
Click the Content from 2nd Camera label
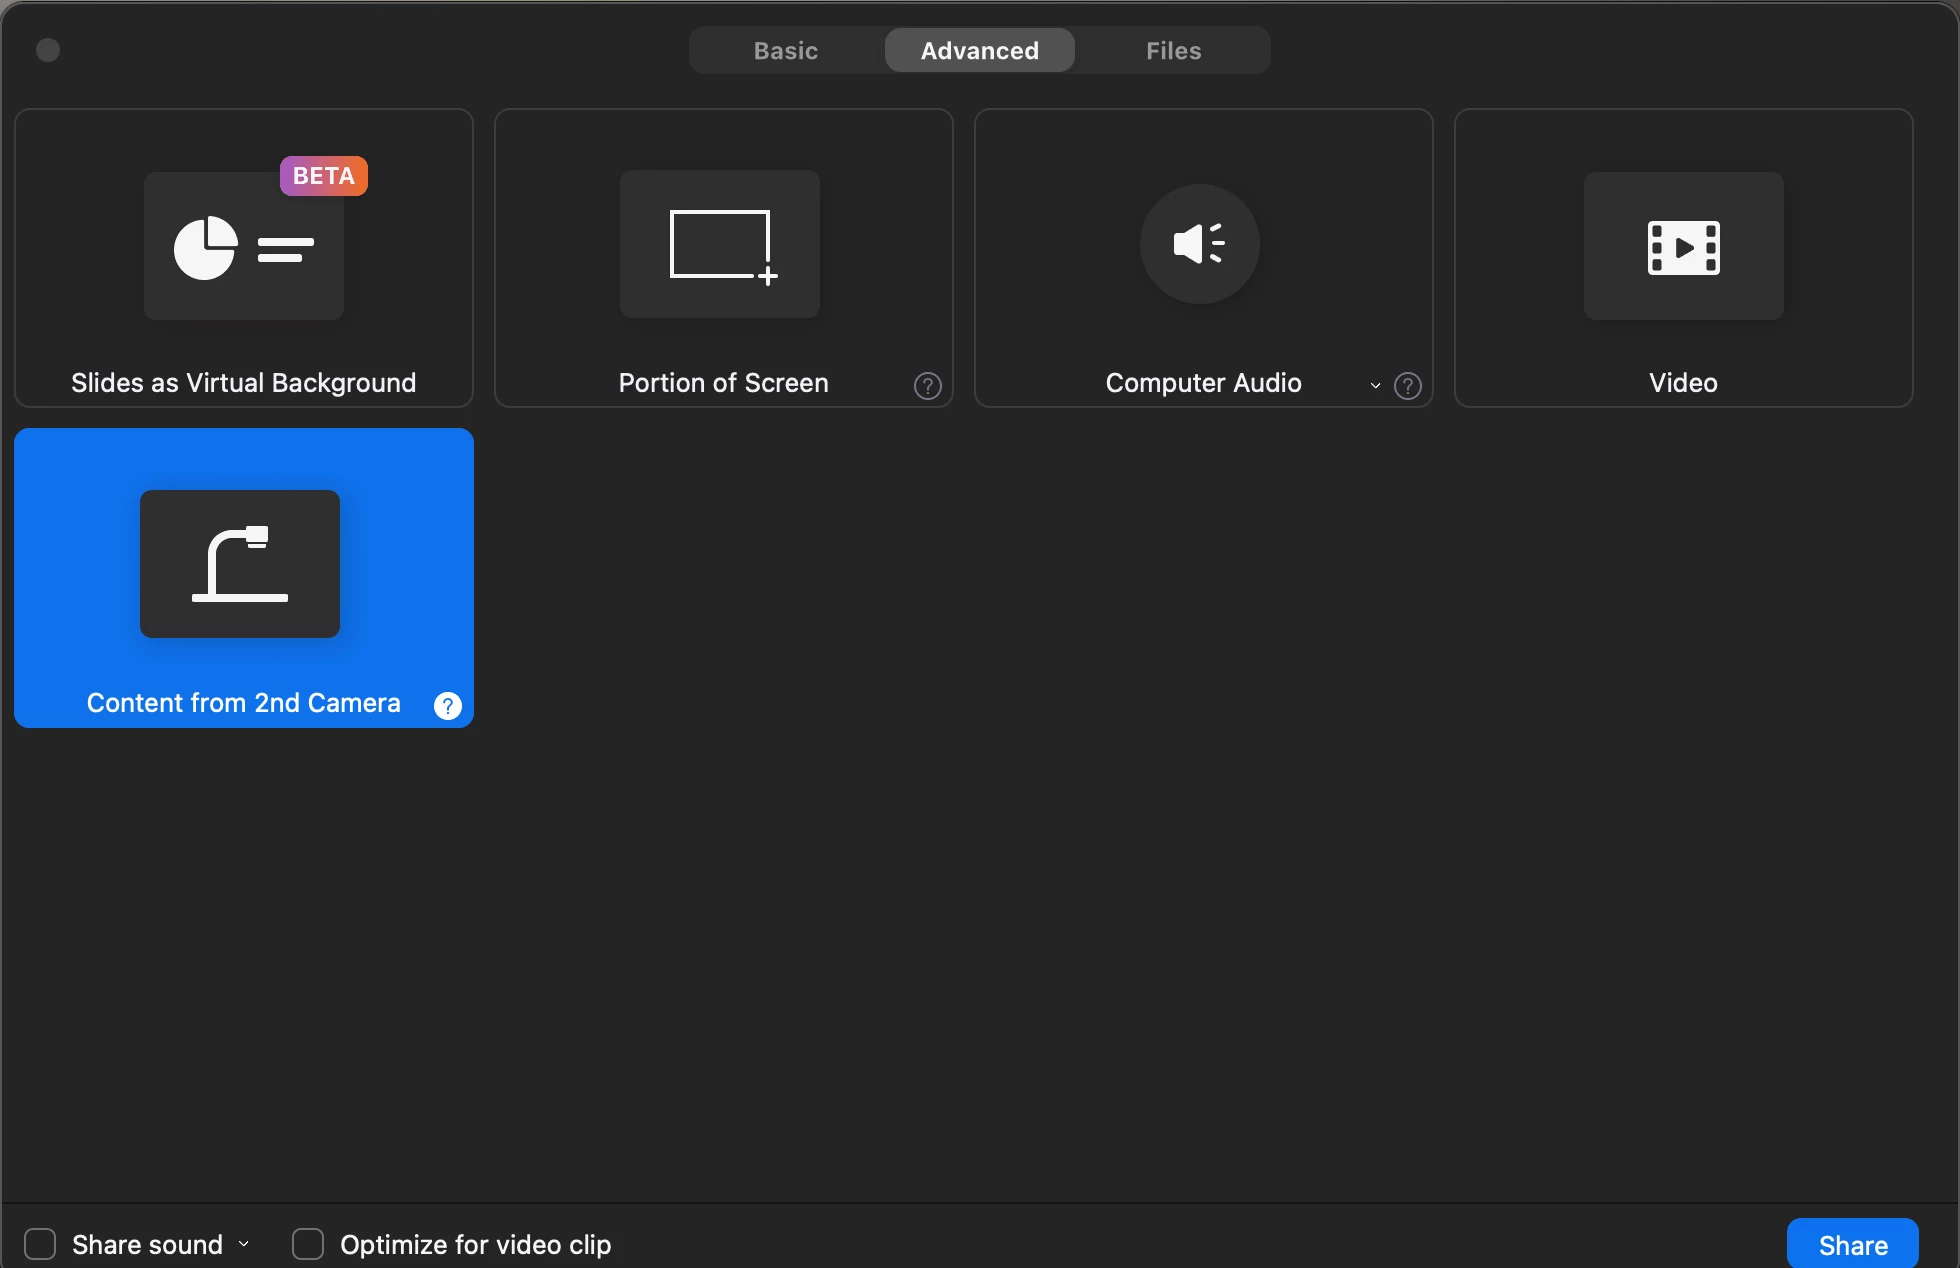pyautogui.click(x=243, y=703)
